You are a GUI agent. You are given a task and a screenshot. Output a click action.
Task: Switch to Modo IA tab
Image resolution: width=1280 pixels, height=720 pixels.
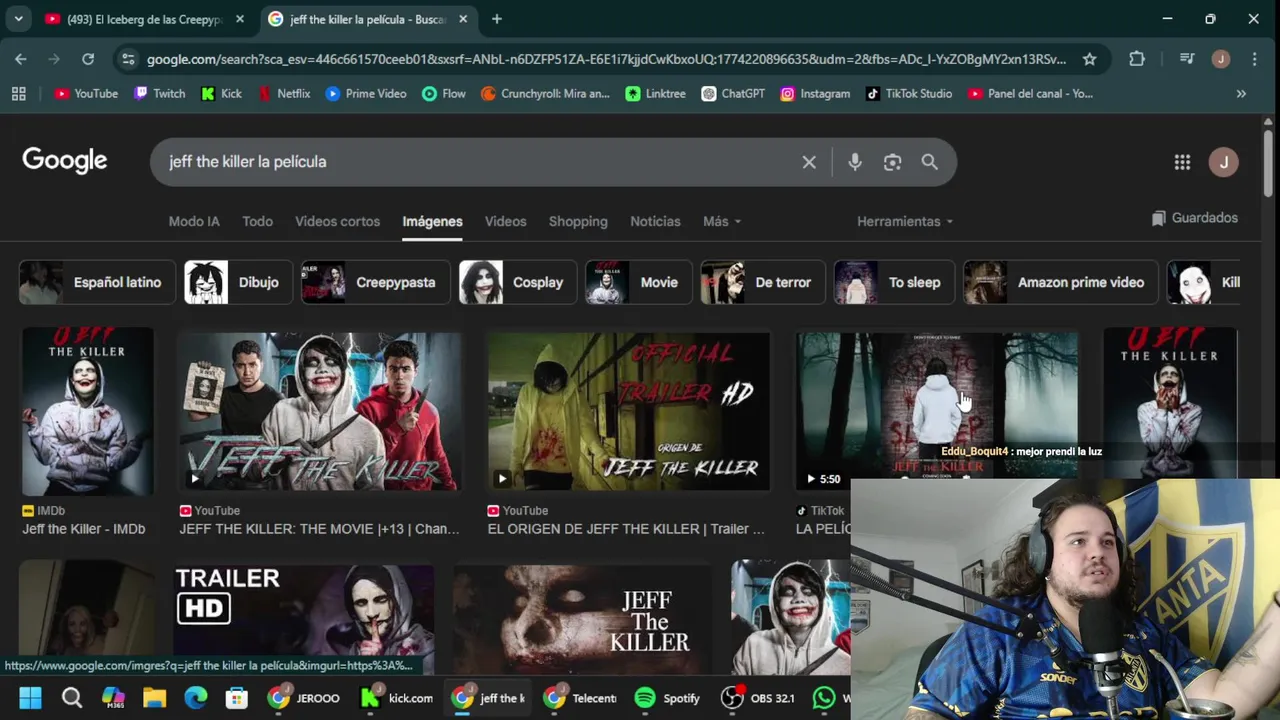point(194,221)
